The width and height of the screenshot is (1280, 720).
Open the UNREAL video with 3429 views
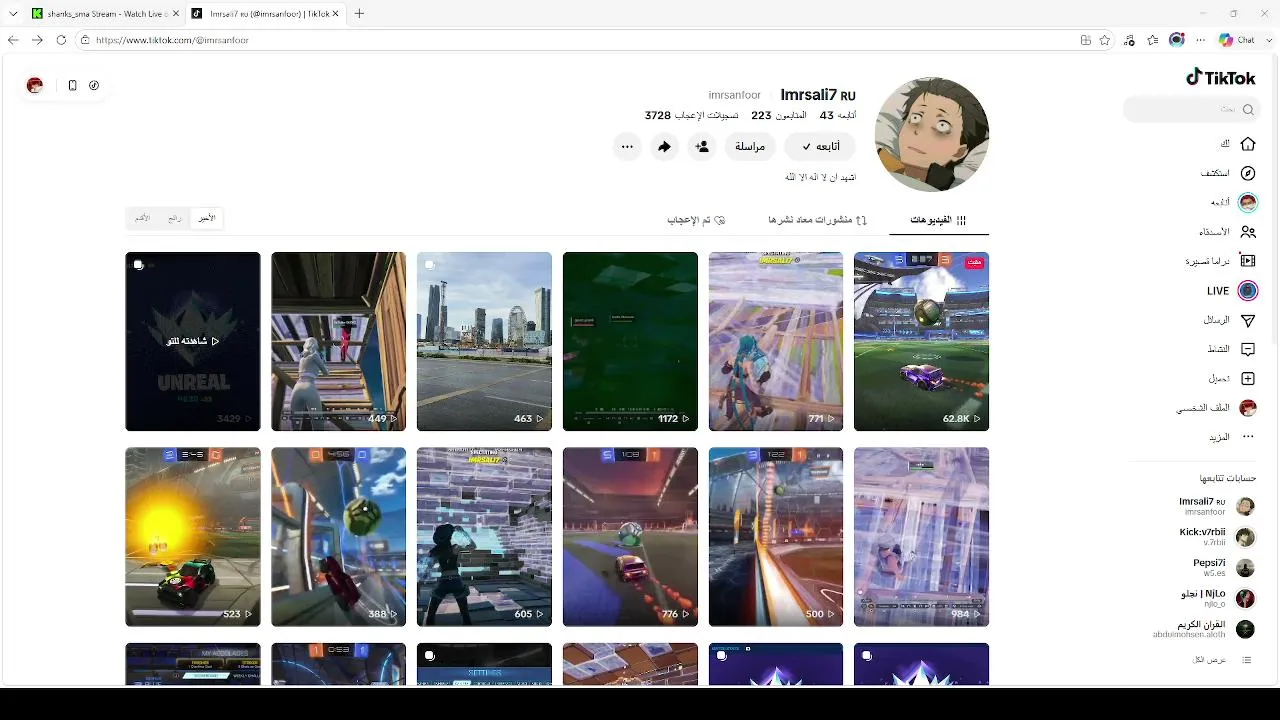(193, 342)
